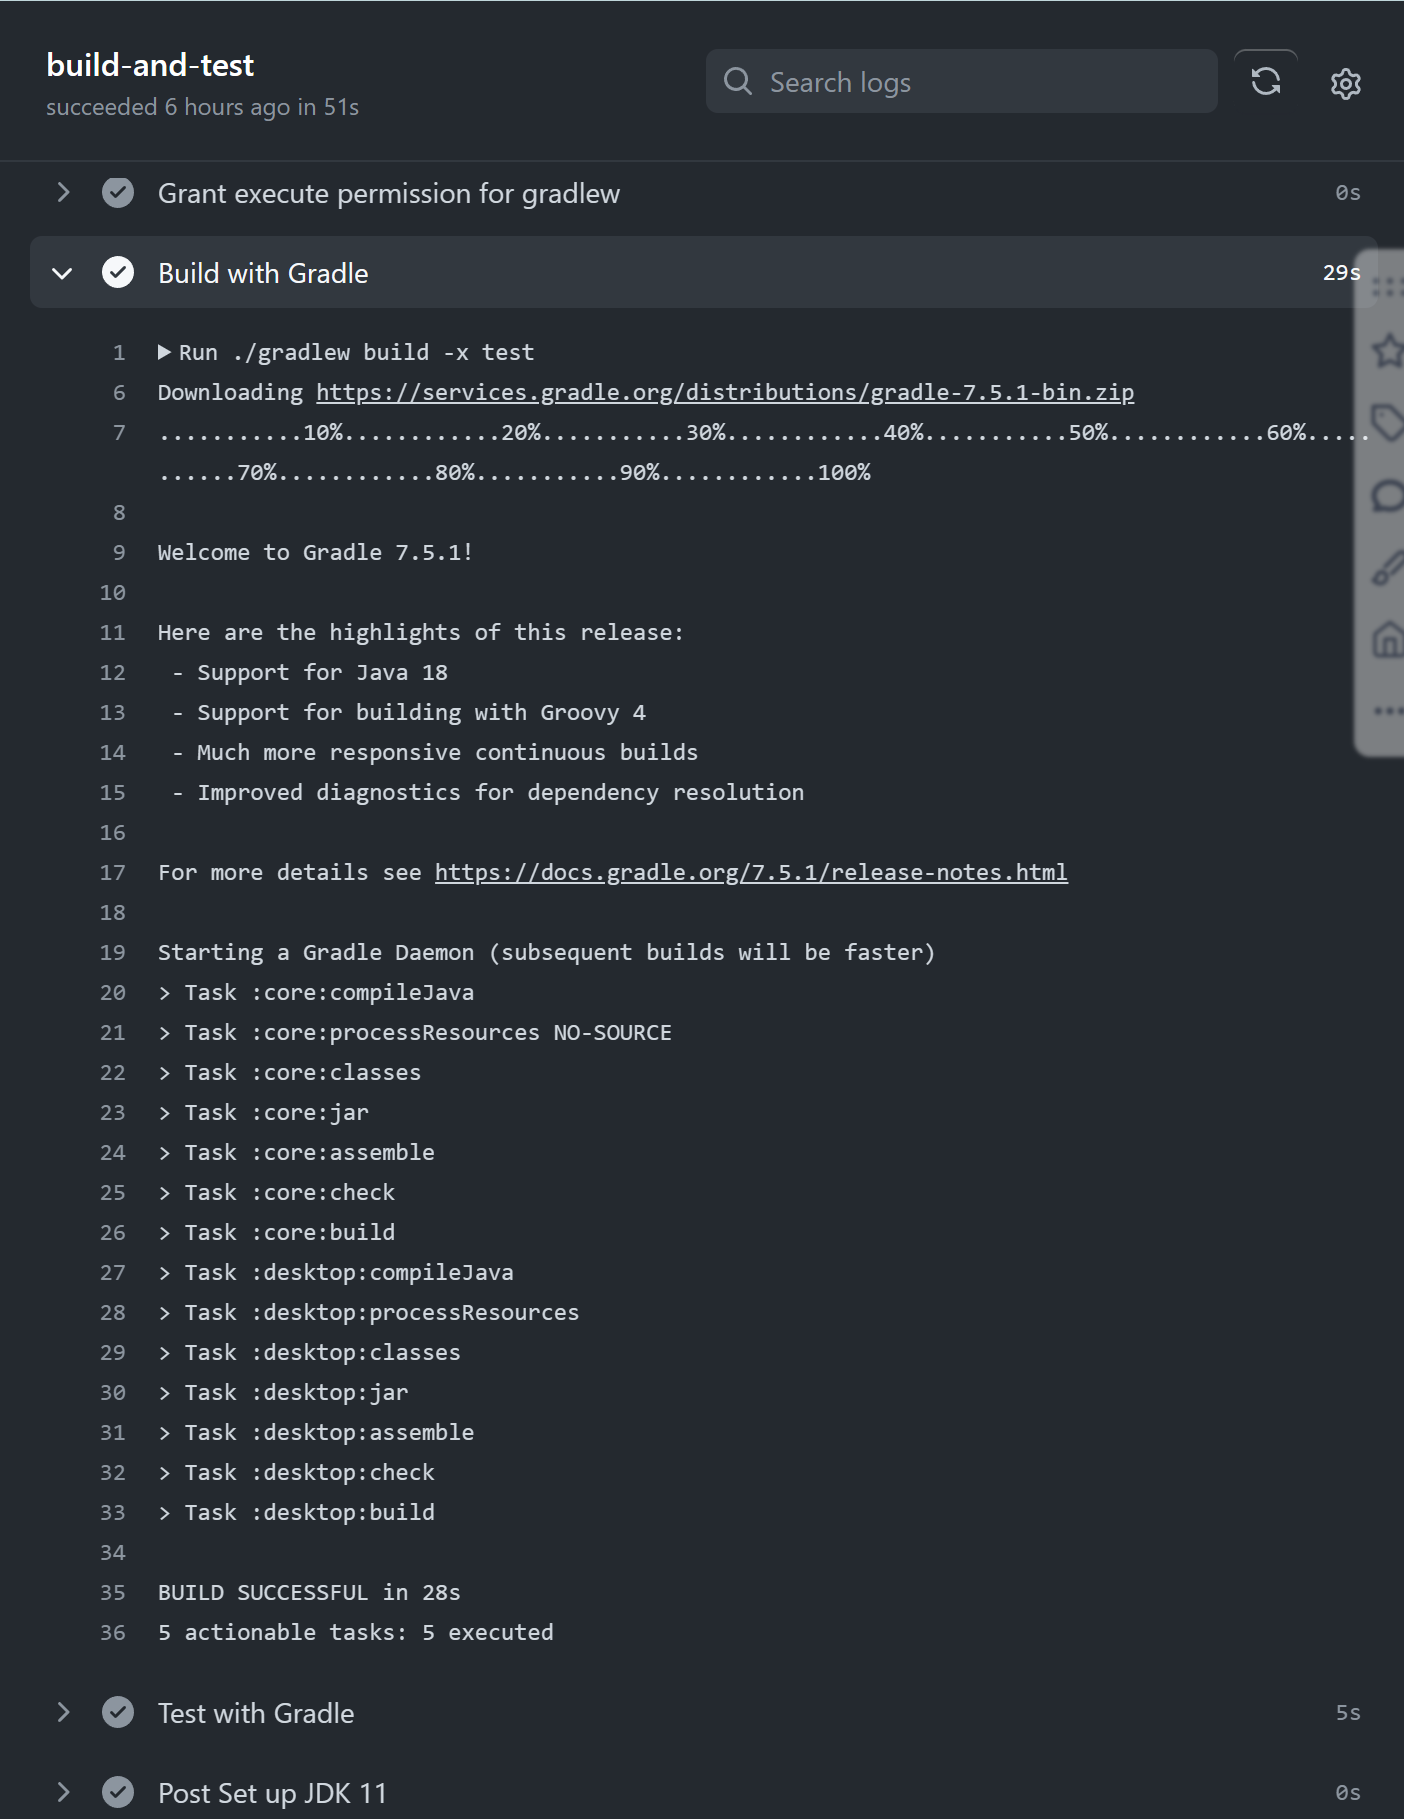Click success checkmark of Build with Gradle
This screenshot has width=1404, height=1819.
pos(118,273)
